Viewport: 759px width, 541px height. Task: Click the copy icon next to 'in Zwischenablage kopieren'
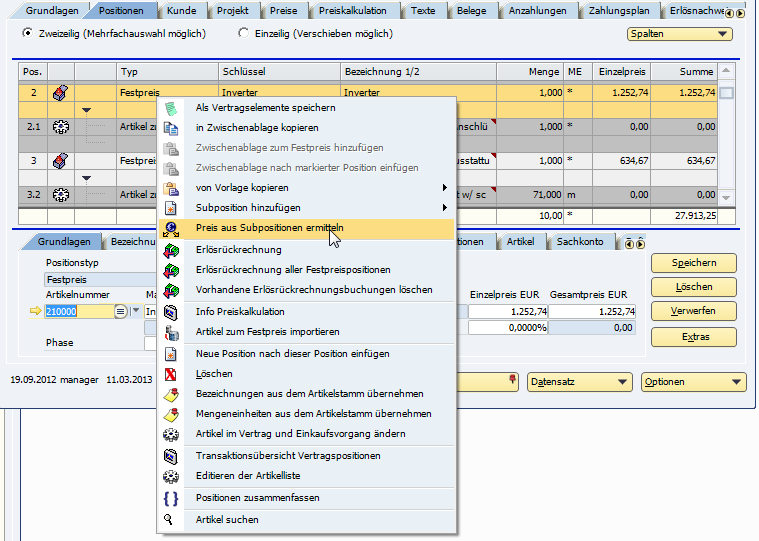[x=171, y=128]
